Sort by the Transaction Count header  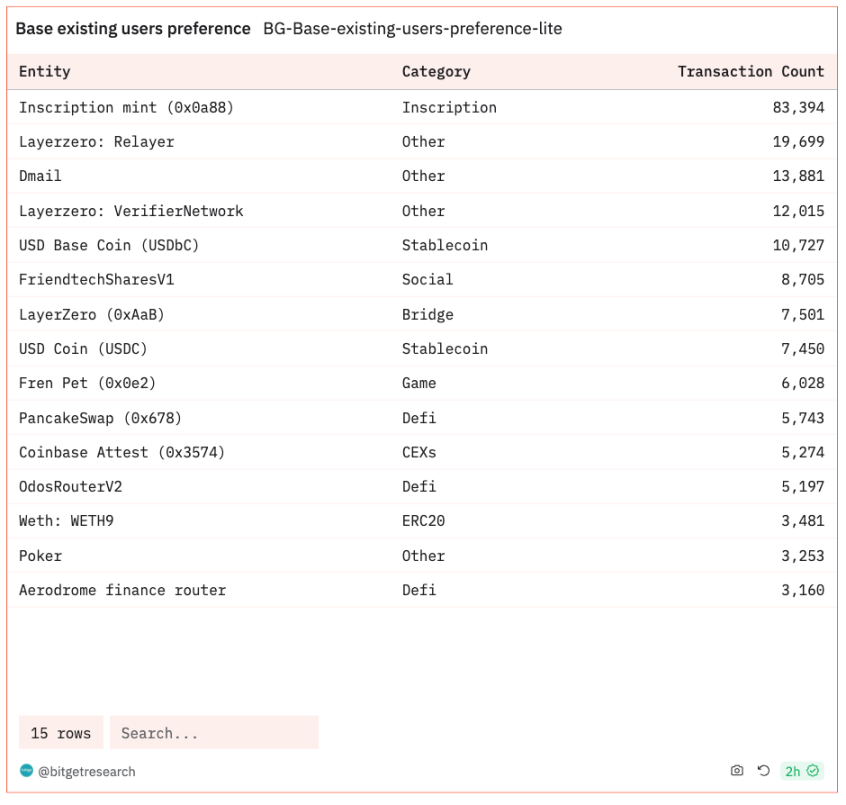[x=750, y=71]
